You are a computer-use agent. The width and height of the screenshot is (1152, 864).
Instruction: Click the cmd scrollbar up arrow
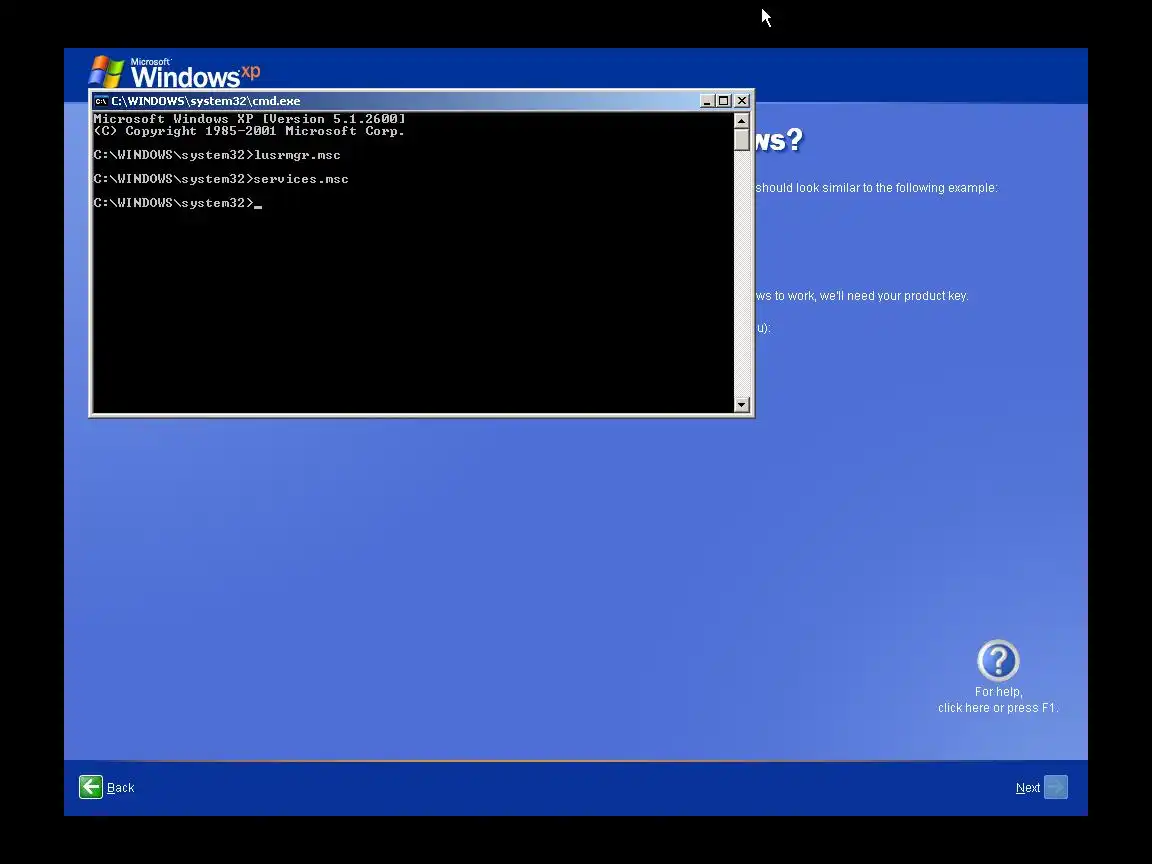pos(741,120)
